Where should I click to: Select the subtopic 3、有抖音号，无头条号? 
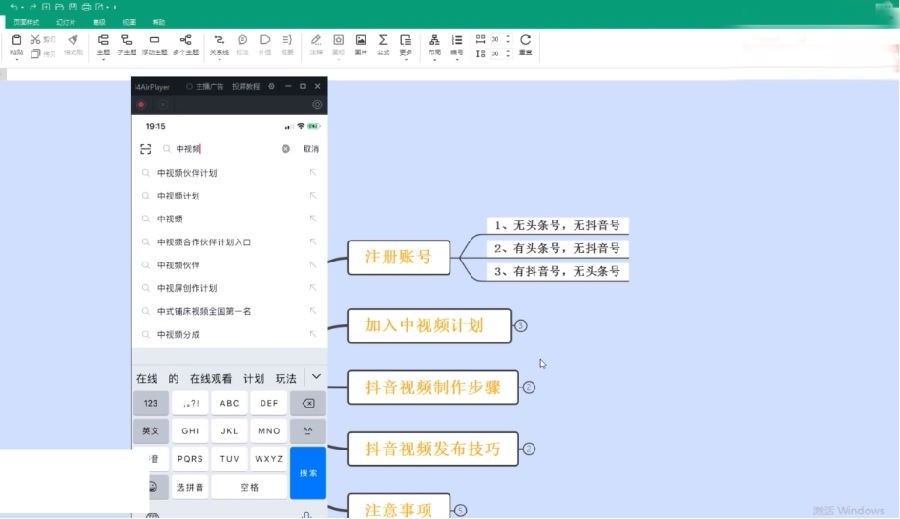(557, 272)
